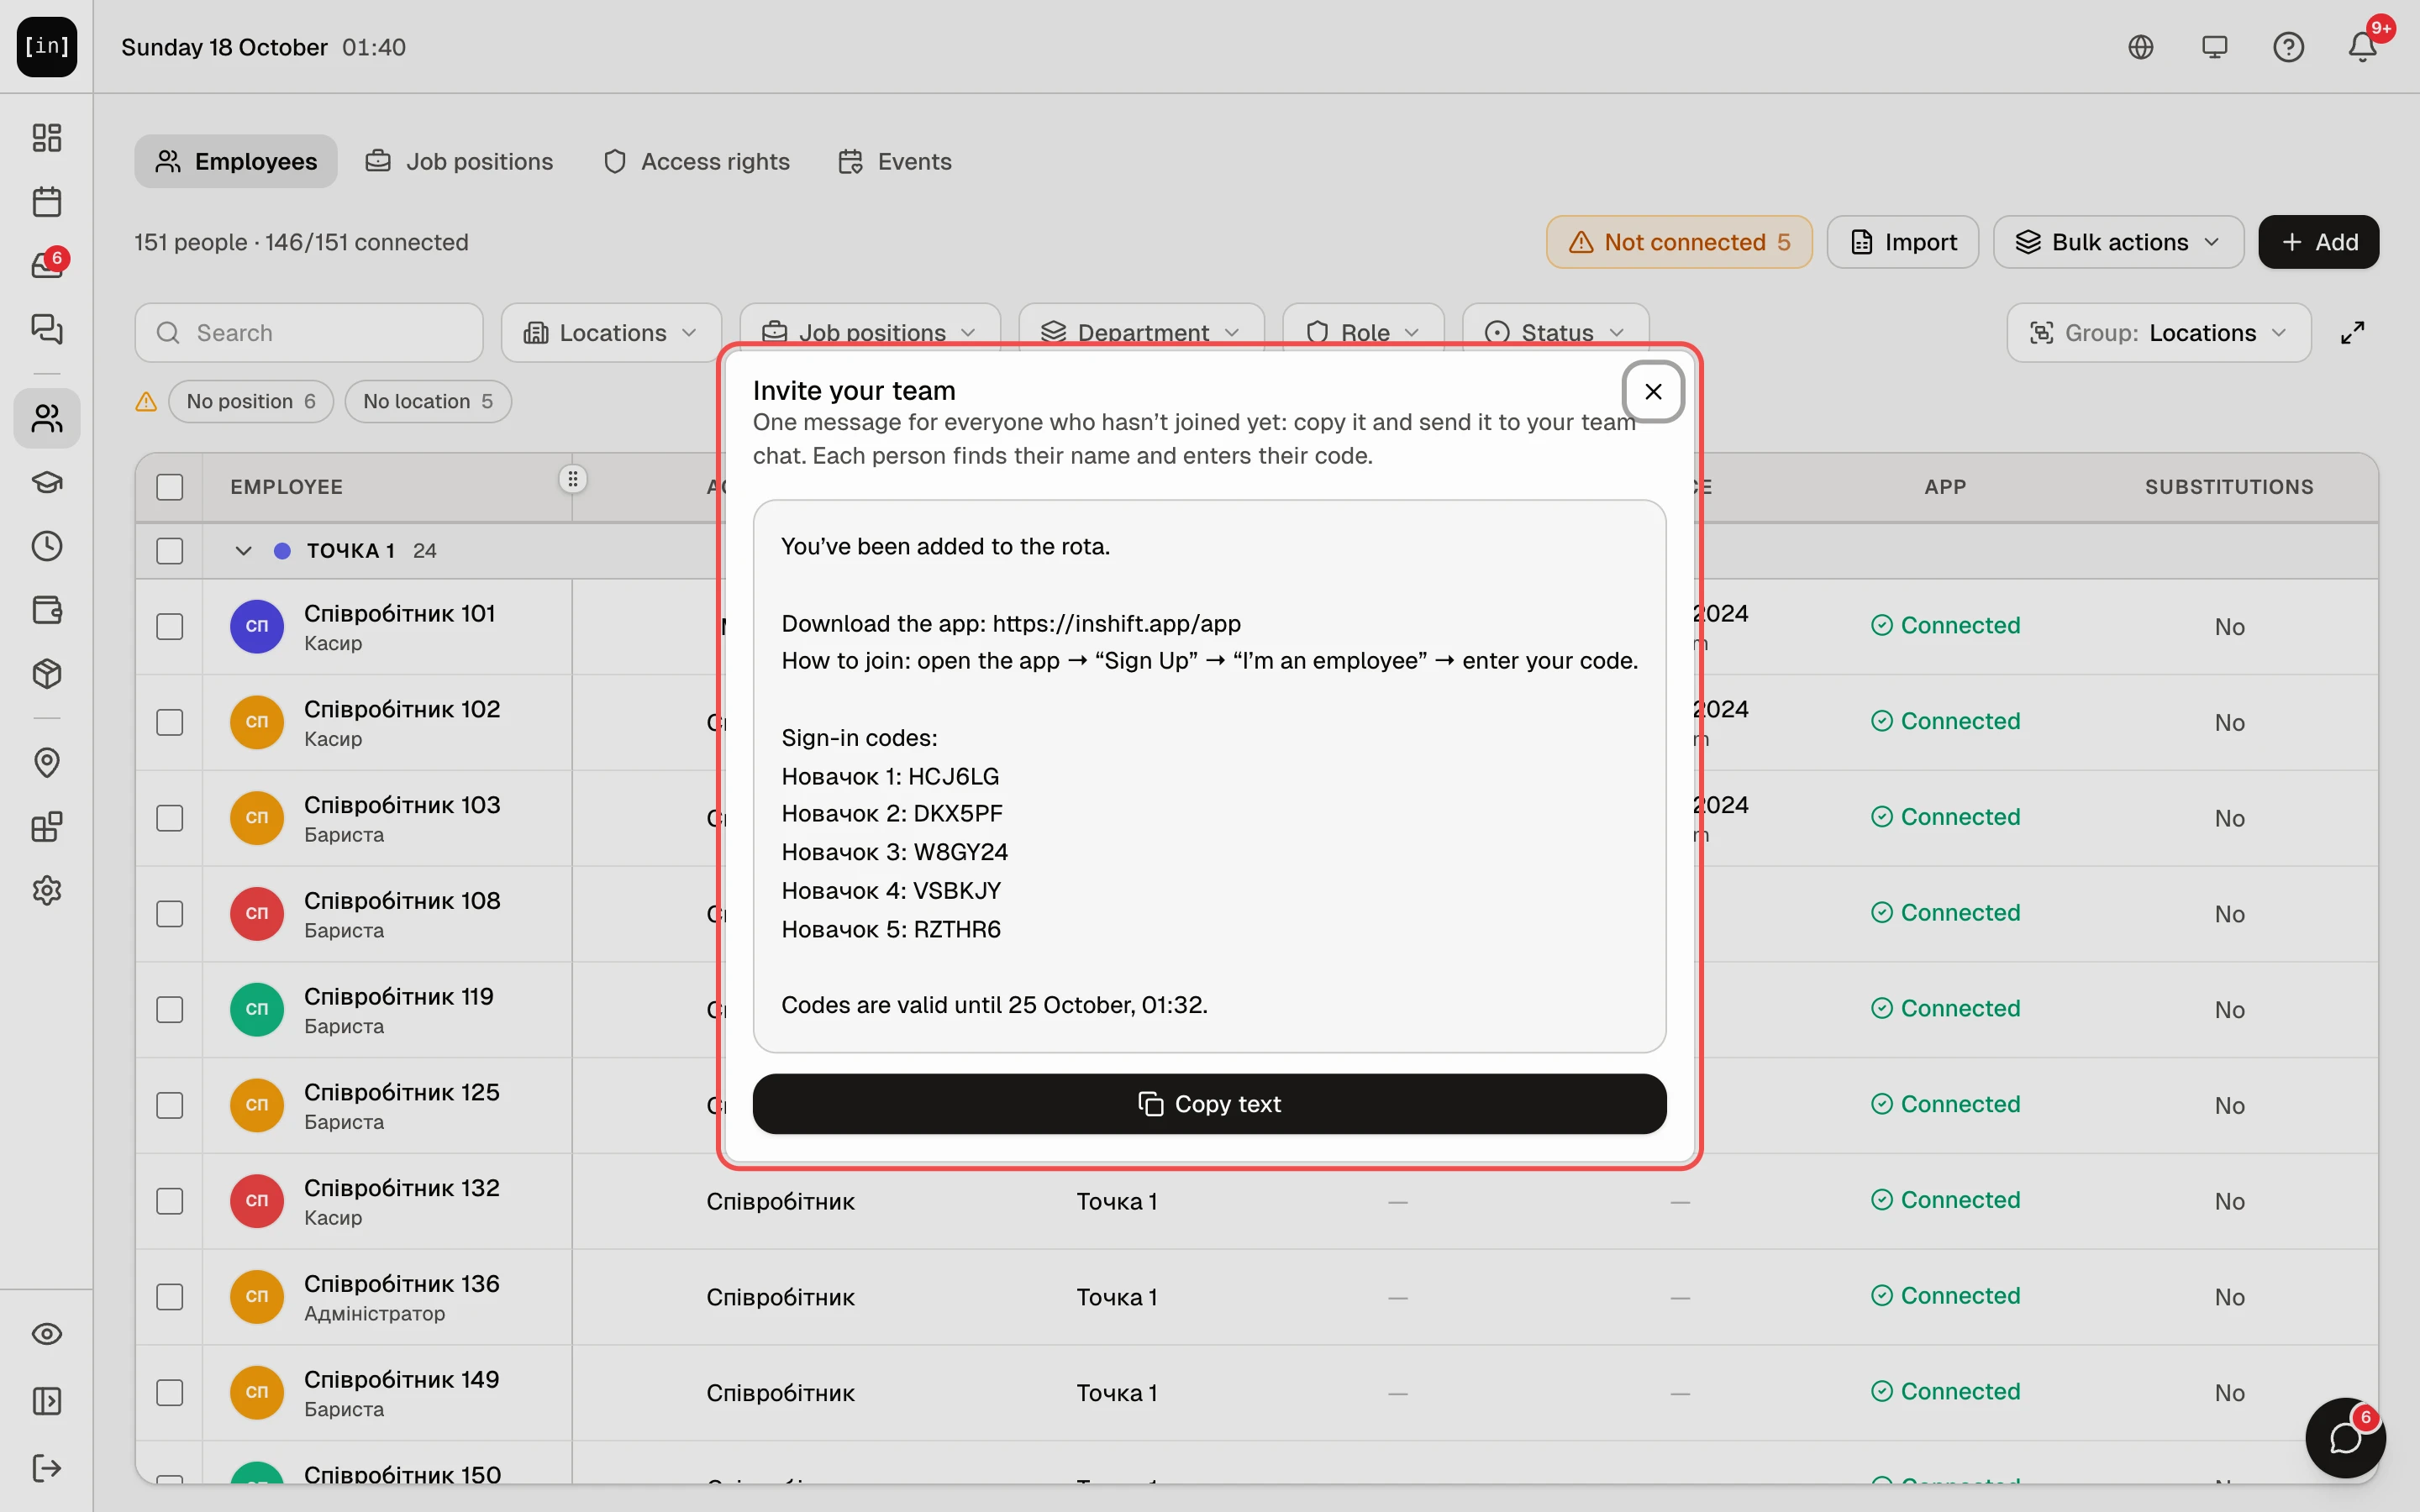The image size is (2420, 1512).
Task: Collapse the ТОЧКА 1 group chevron
Action: (x=243, y=551)
